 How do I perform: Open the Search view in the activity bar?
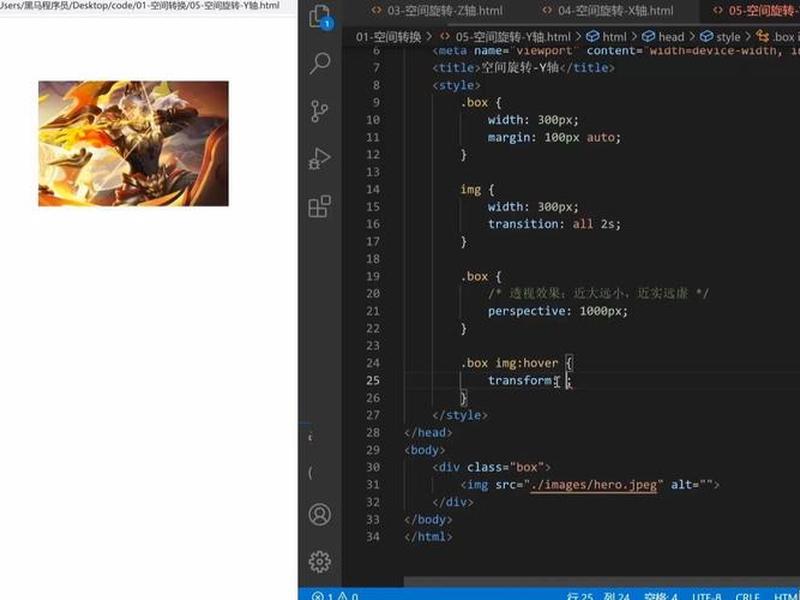tap(320, 63)
